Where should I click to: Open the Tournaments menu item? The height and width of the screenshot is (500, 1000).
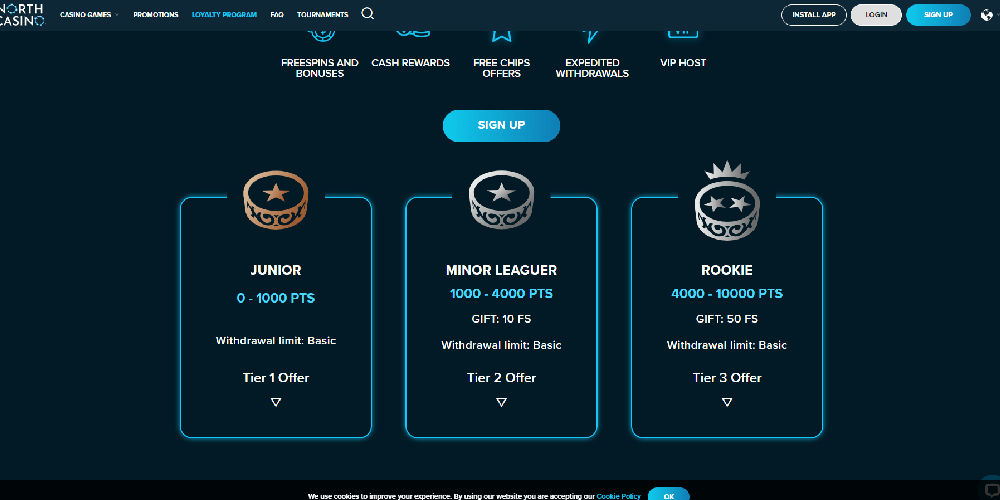coord(322,15)
